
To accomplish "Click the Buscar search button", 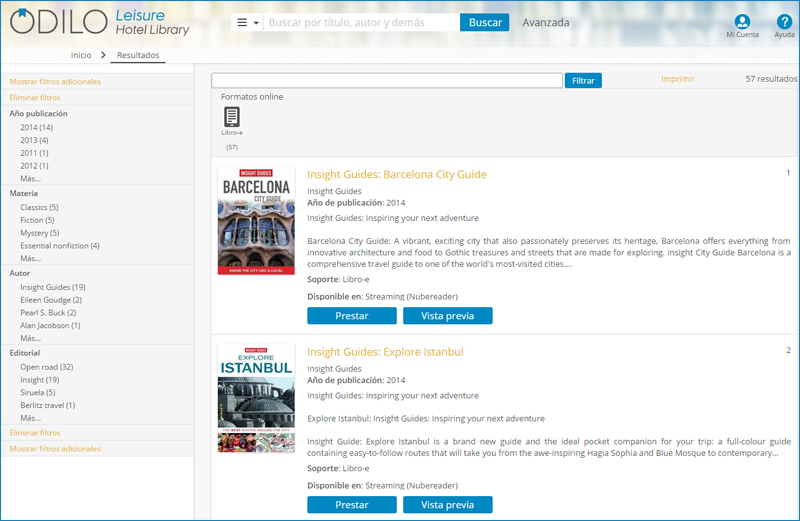I will coord(485,22).
